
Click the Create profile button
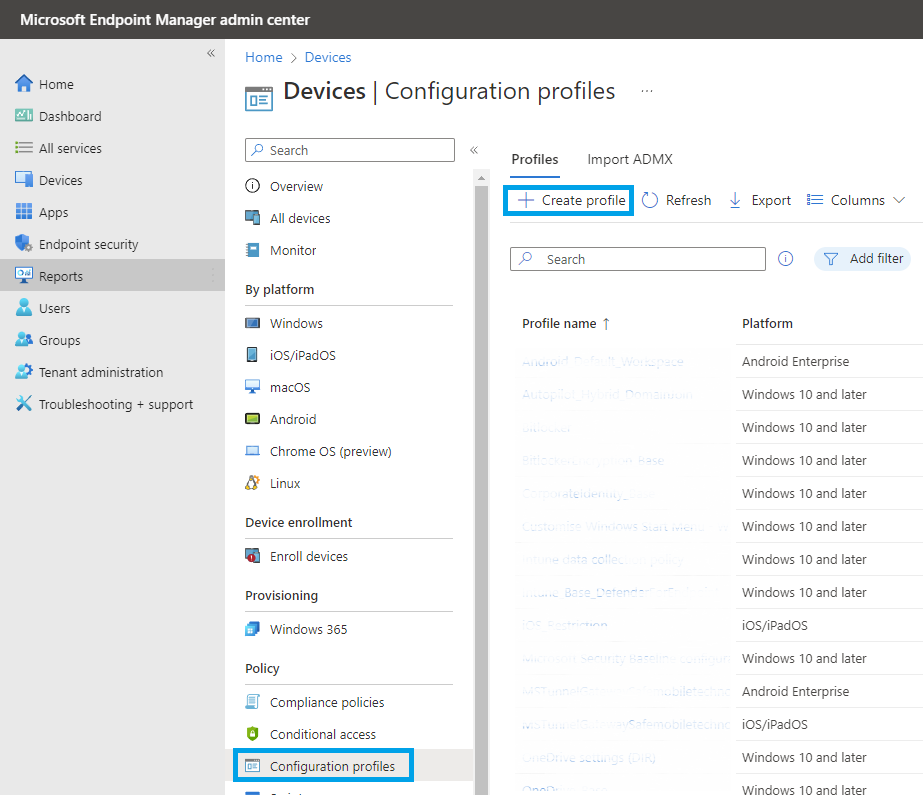(x=568, y=200)
